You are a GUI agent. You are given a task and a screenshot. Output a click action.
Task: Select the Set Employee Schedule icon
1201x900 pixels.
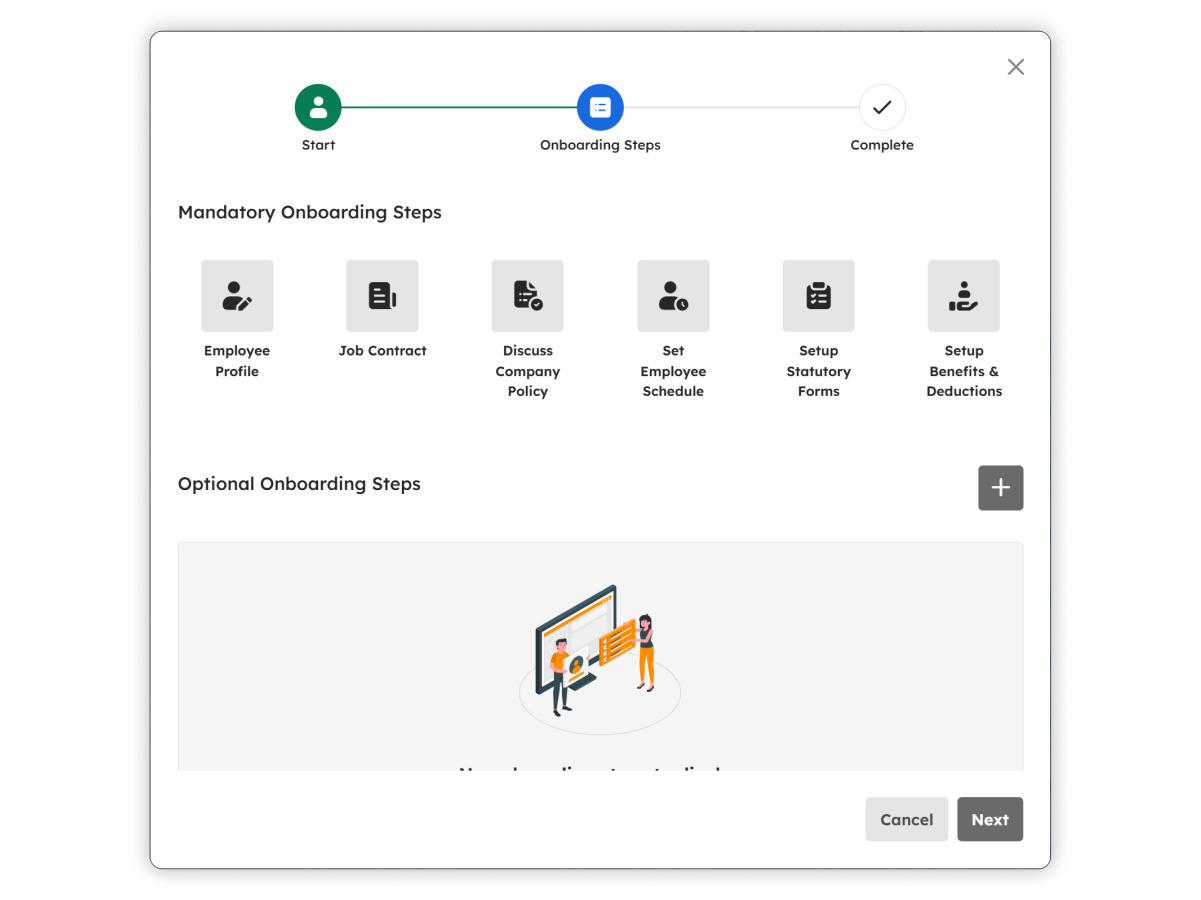pyautogui.click(x=673, y=296)
